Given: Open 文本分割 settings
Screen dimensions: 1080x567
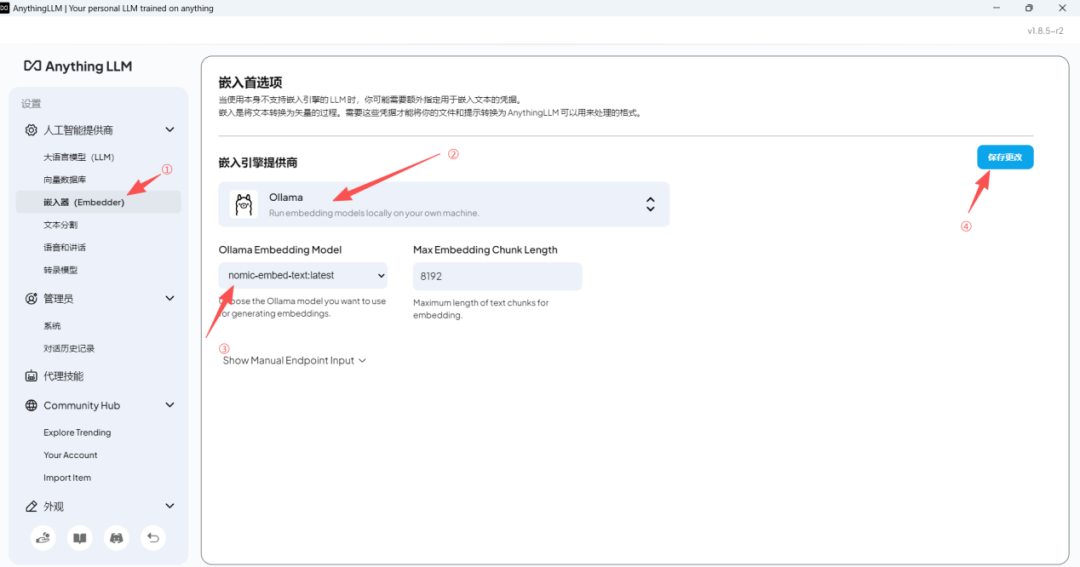Looking at the screenshot, I should 61,225.
